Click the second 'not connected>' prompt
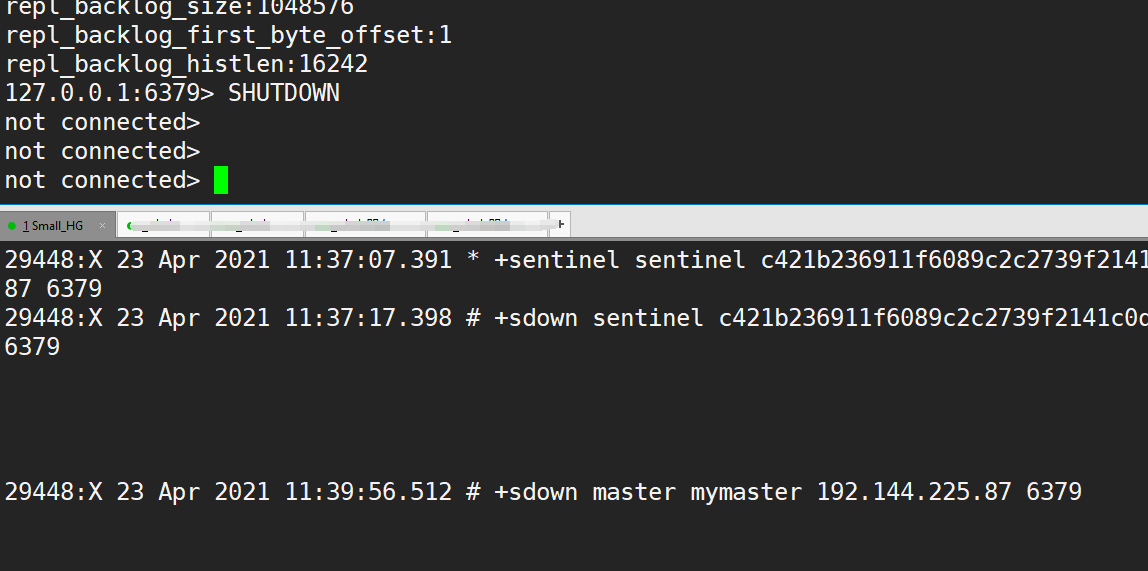Viewport: 1148px width, 571px height. pyautogui.click(x=102, y=151)
